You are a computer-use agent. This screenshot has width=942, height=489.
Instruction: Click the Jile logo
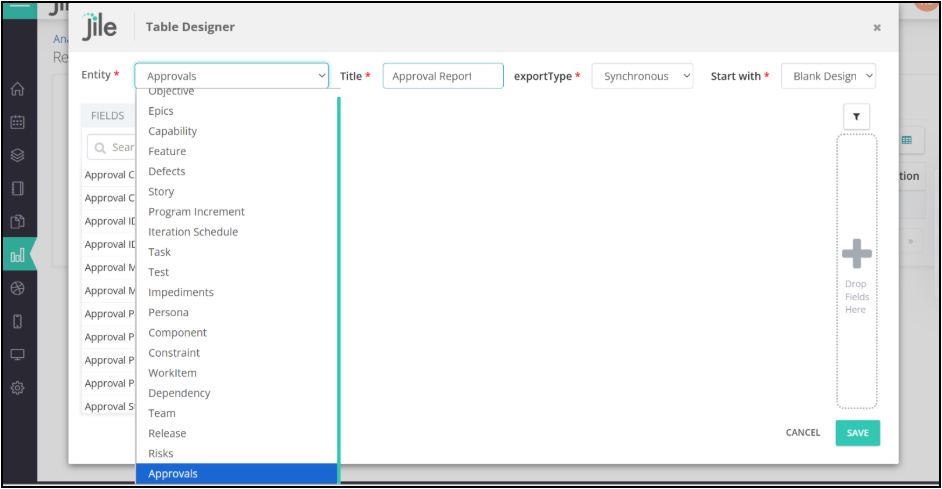[x=100, y=27]
